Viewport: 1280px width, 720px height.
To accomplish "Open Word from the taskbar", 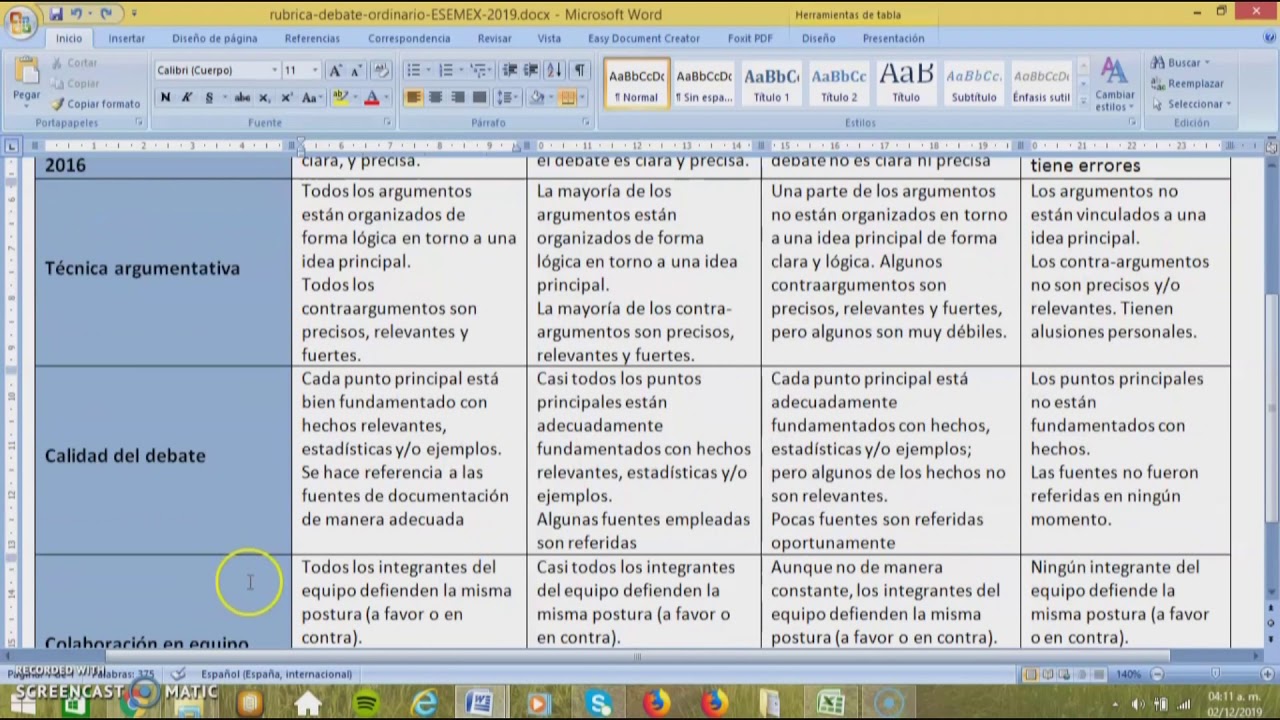I will pyautogui.click(x=479, y=704).
